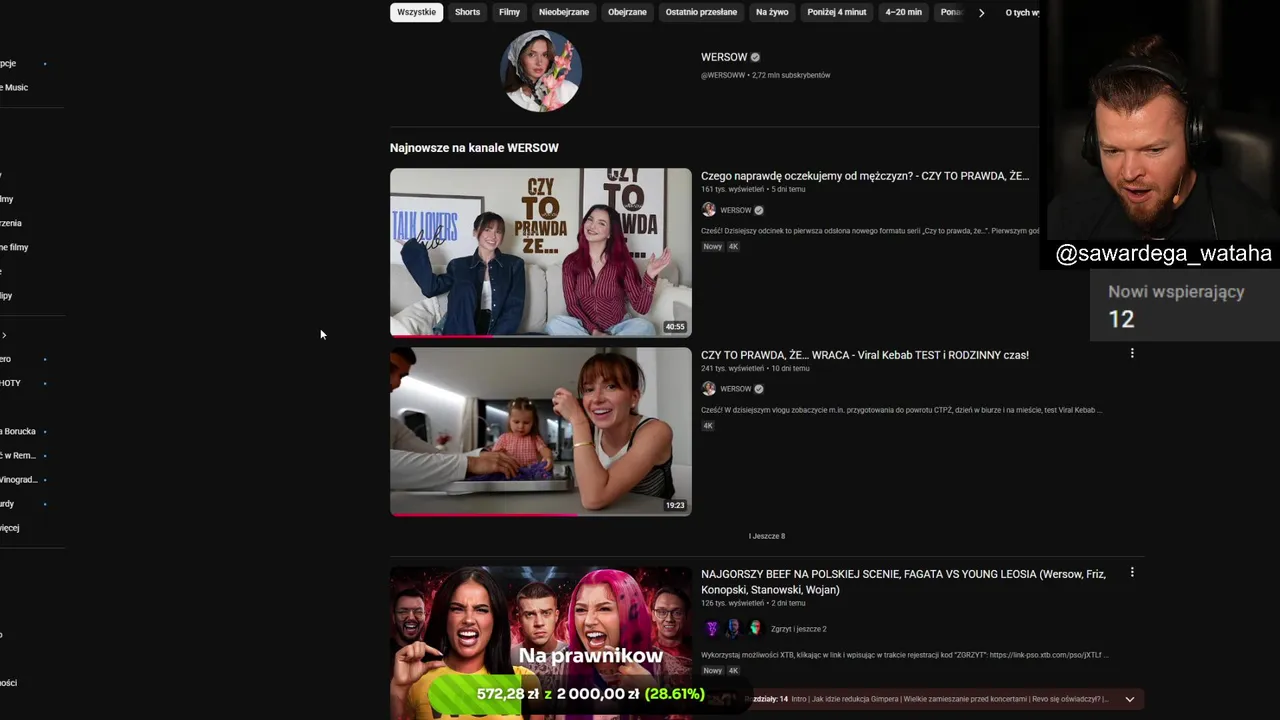Click verified badge under Viral Kebab video

pos(758,389)
